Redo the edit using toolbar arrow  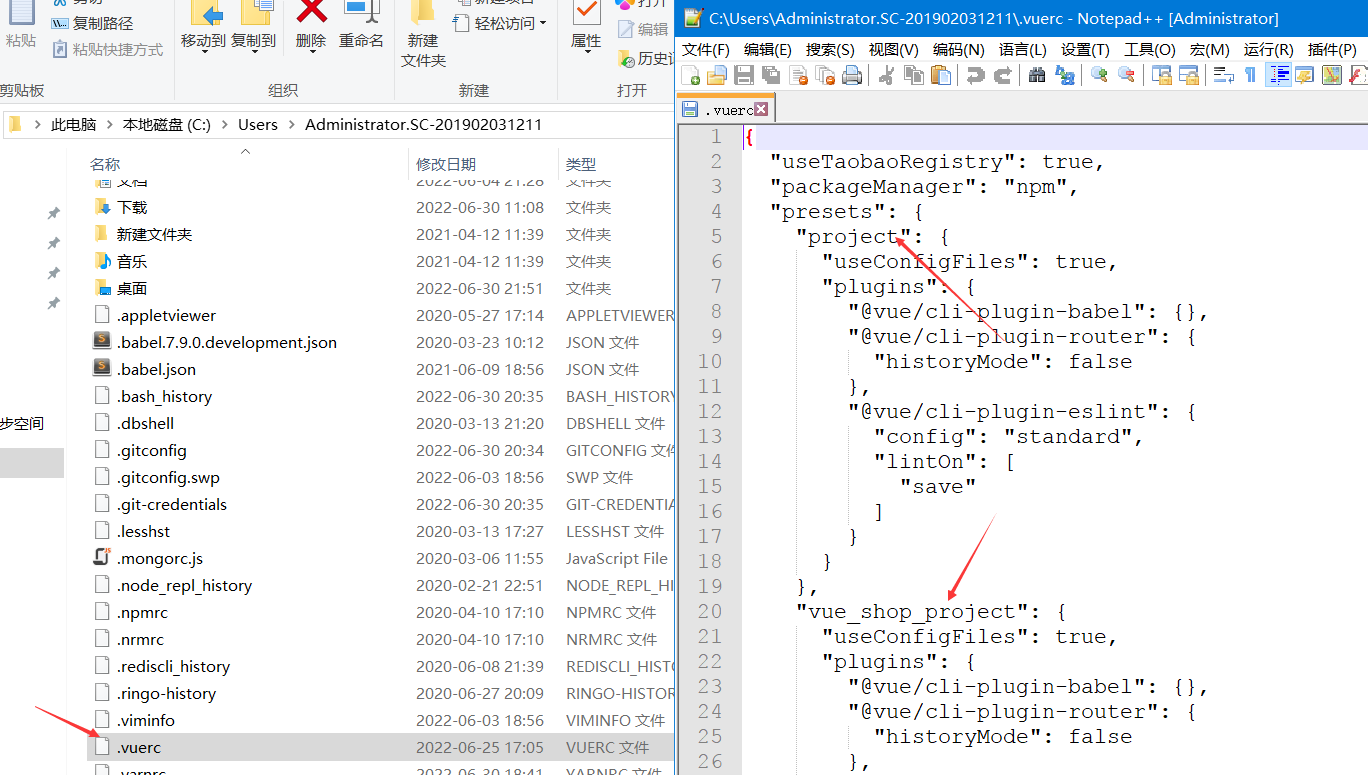click(x=1002, y=75)
